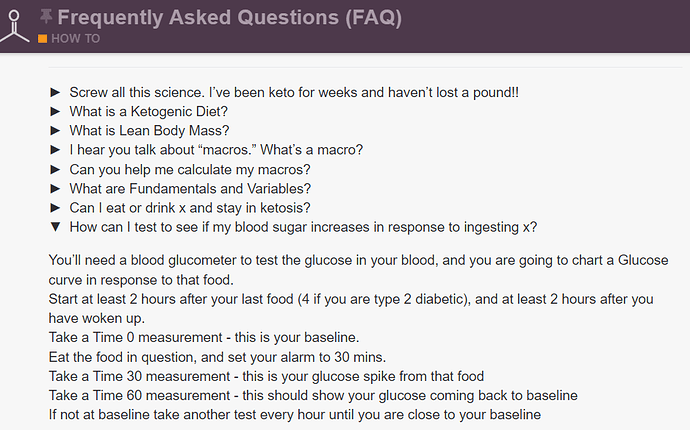Expand the 'Screw all this science' question

55,92
